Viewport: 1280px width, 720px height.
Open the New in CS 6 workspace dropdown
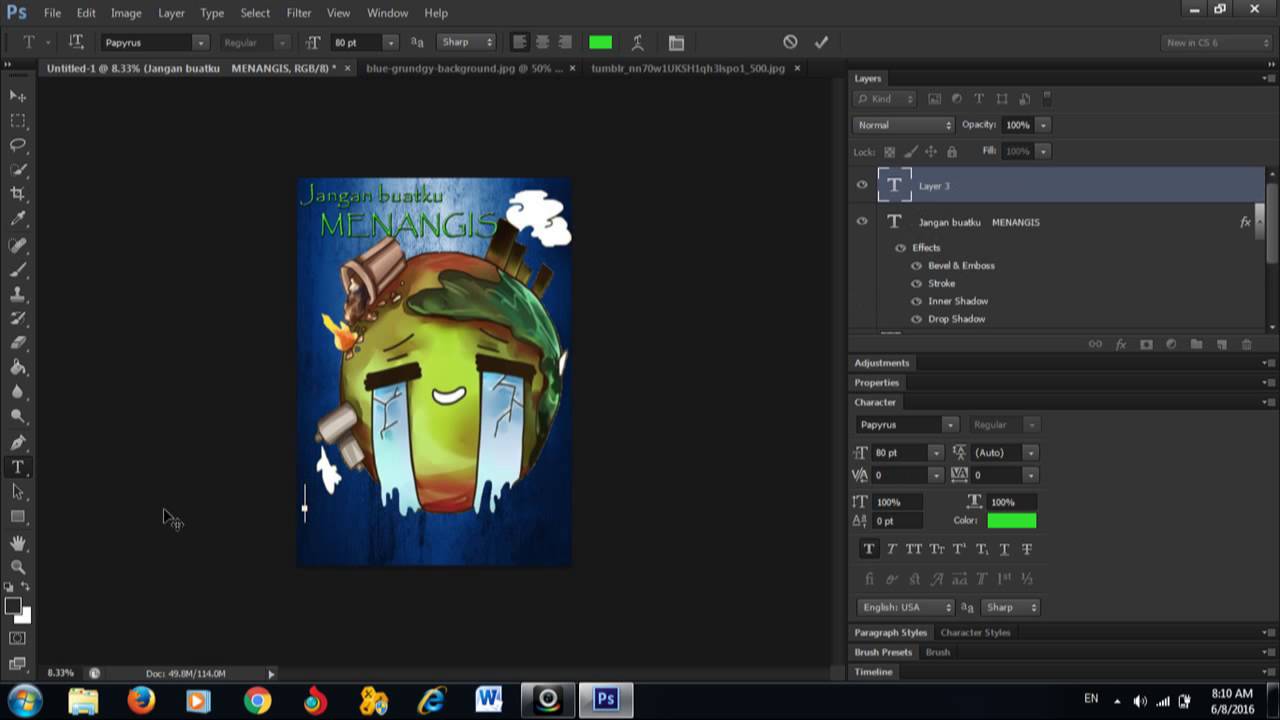1216,42
